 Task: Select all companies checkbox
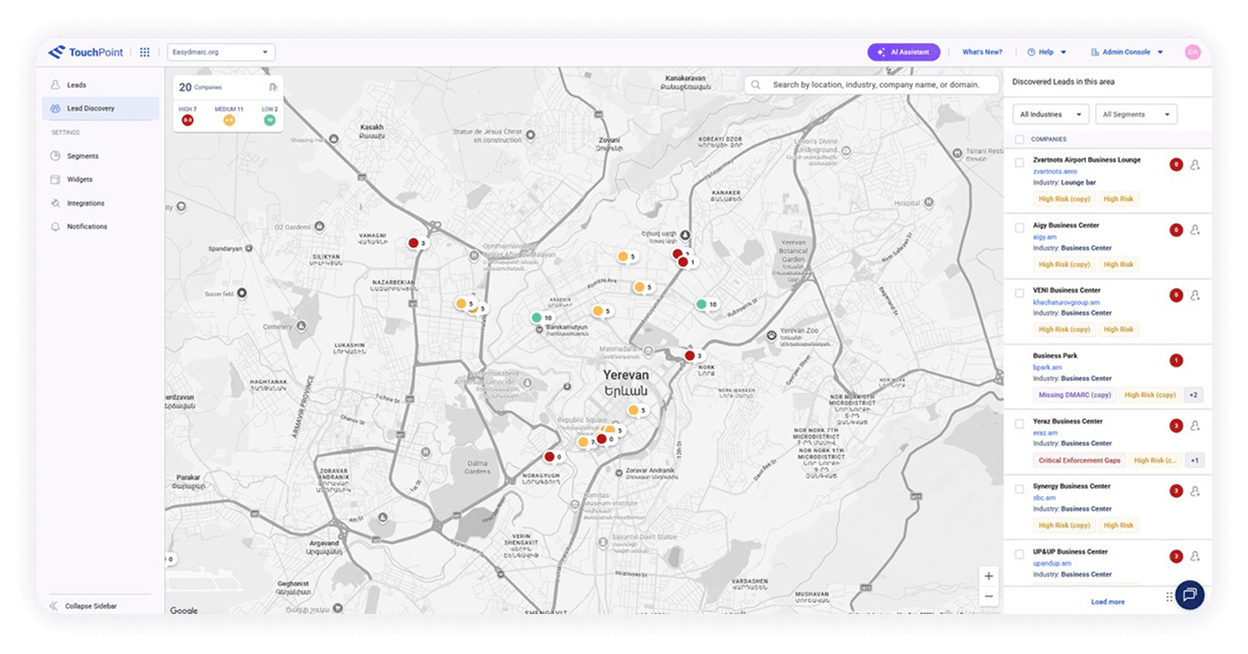pos(1019,139)
